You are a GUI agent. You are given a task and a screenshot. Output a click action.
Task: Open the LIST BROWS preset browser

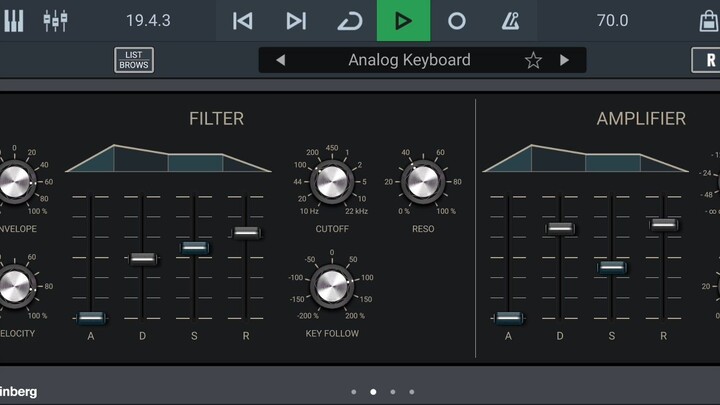pyautogui.click(x=134, y=60)
